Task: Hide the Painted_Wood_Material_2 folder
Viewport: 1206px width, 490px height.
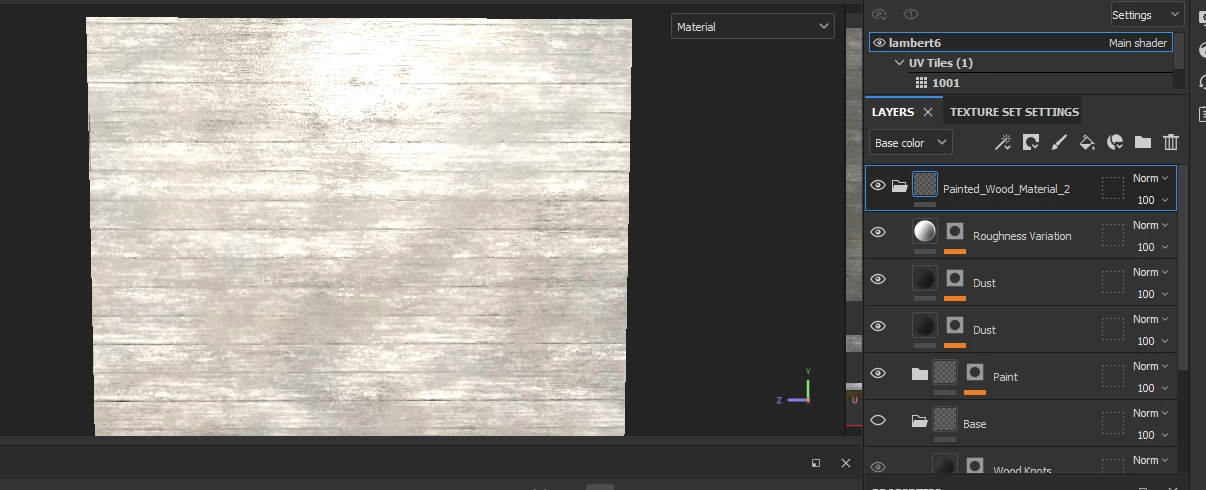Action: 878,186
